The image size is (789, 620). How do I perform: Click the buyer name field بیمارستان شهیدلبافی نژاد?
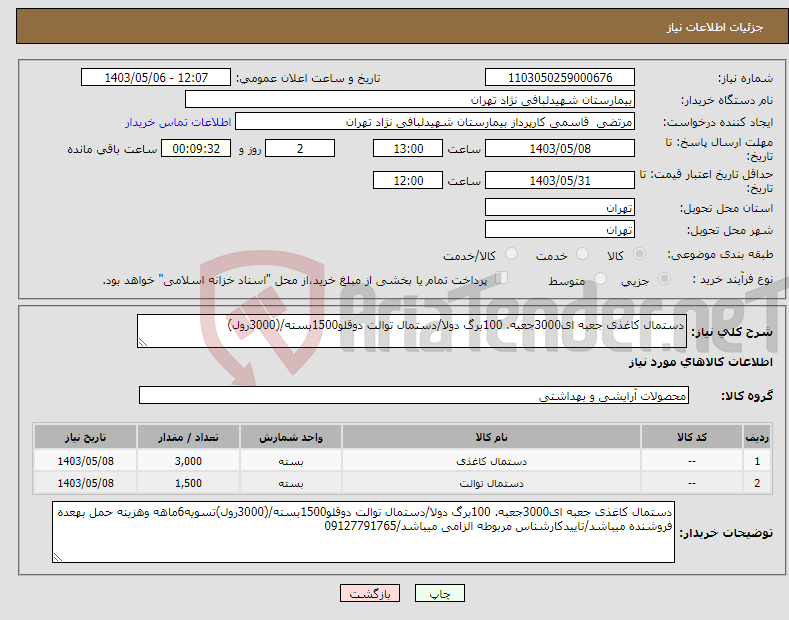tap(410, 100)
